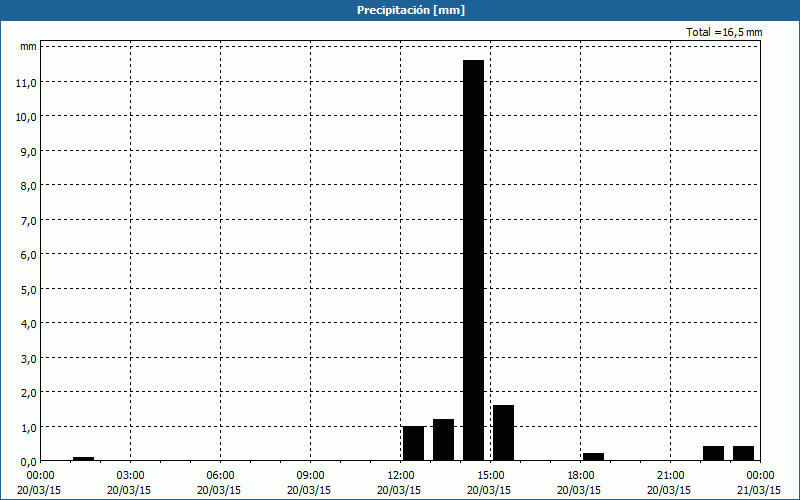The image size is (800, 500).
Task: Select the 8,0 y-axis label
Action: pyautogui.click(x=29, y=186)
